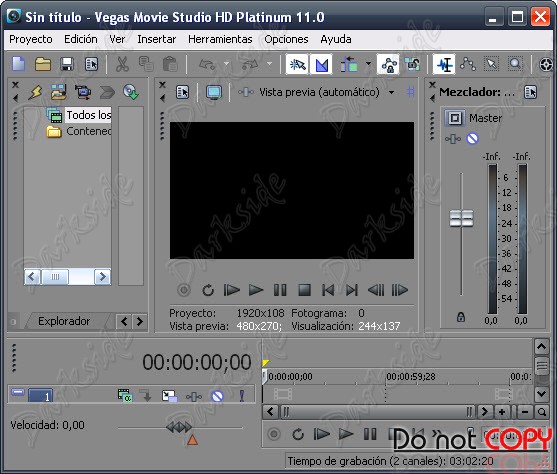Adjust Velocidad playback rate slider
The width and height of the screenshot is (557, 474).
tap(180, 427)
